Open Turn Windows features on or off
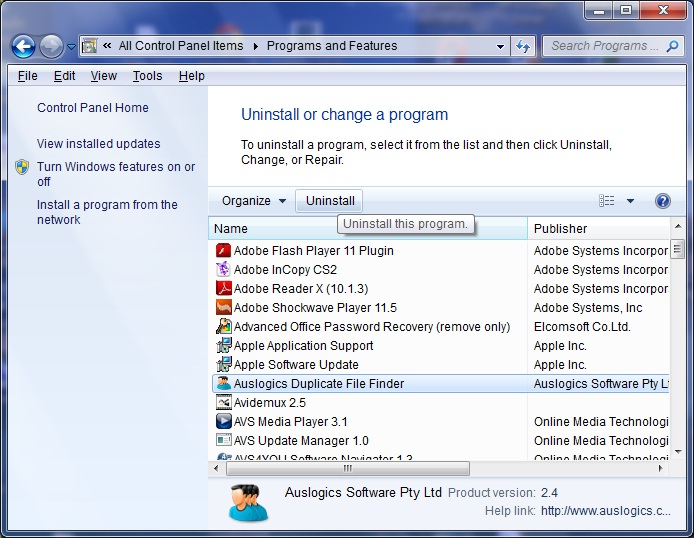This screenshot has height=538, width=694. [116, 174]
